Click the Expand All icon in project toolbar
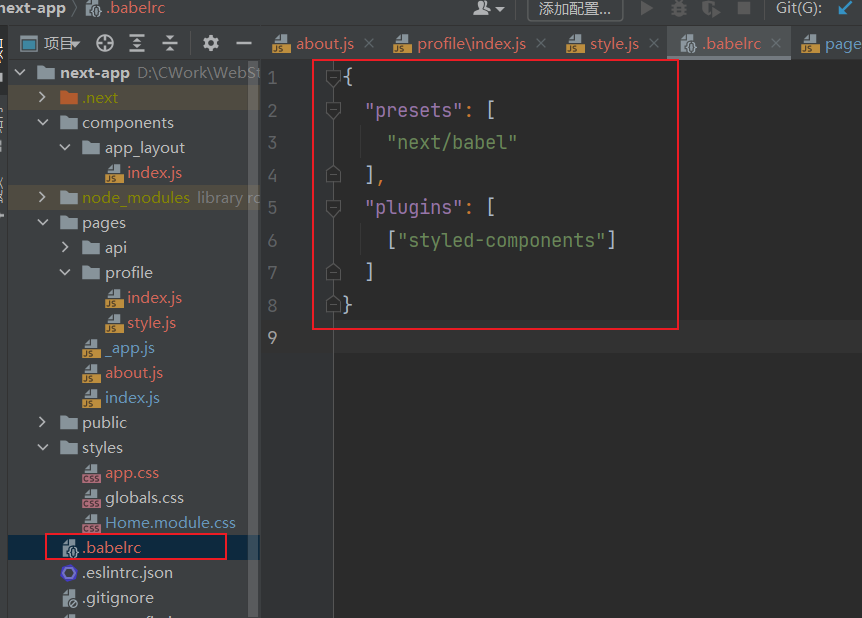Screen dimensions: 862x618 (137, 43)
